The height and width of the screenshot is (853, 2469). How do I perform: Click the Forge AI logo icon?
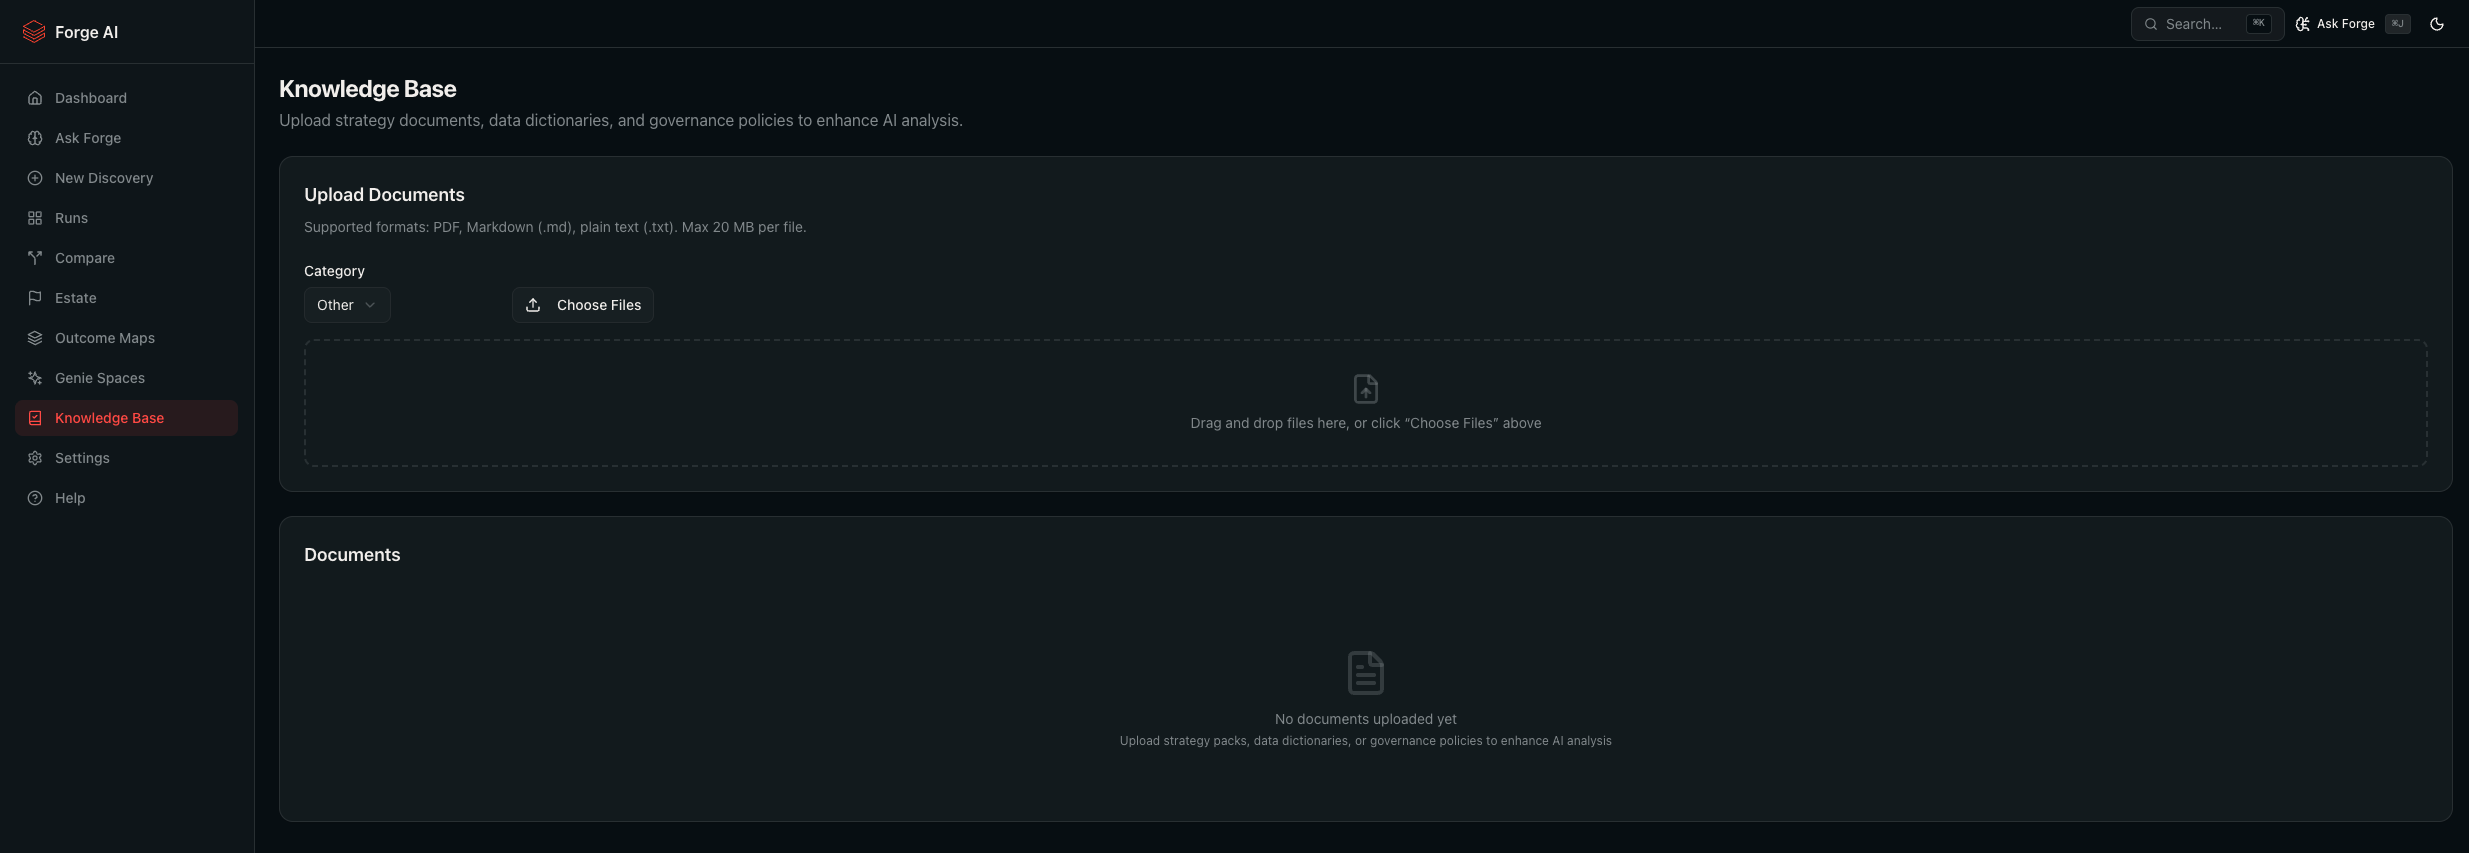point(34,32)
